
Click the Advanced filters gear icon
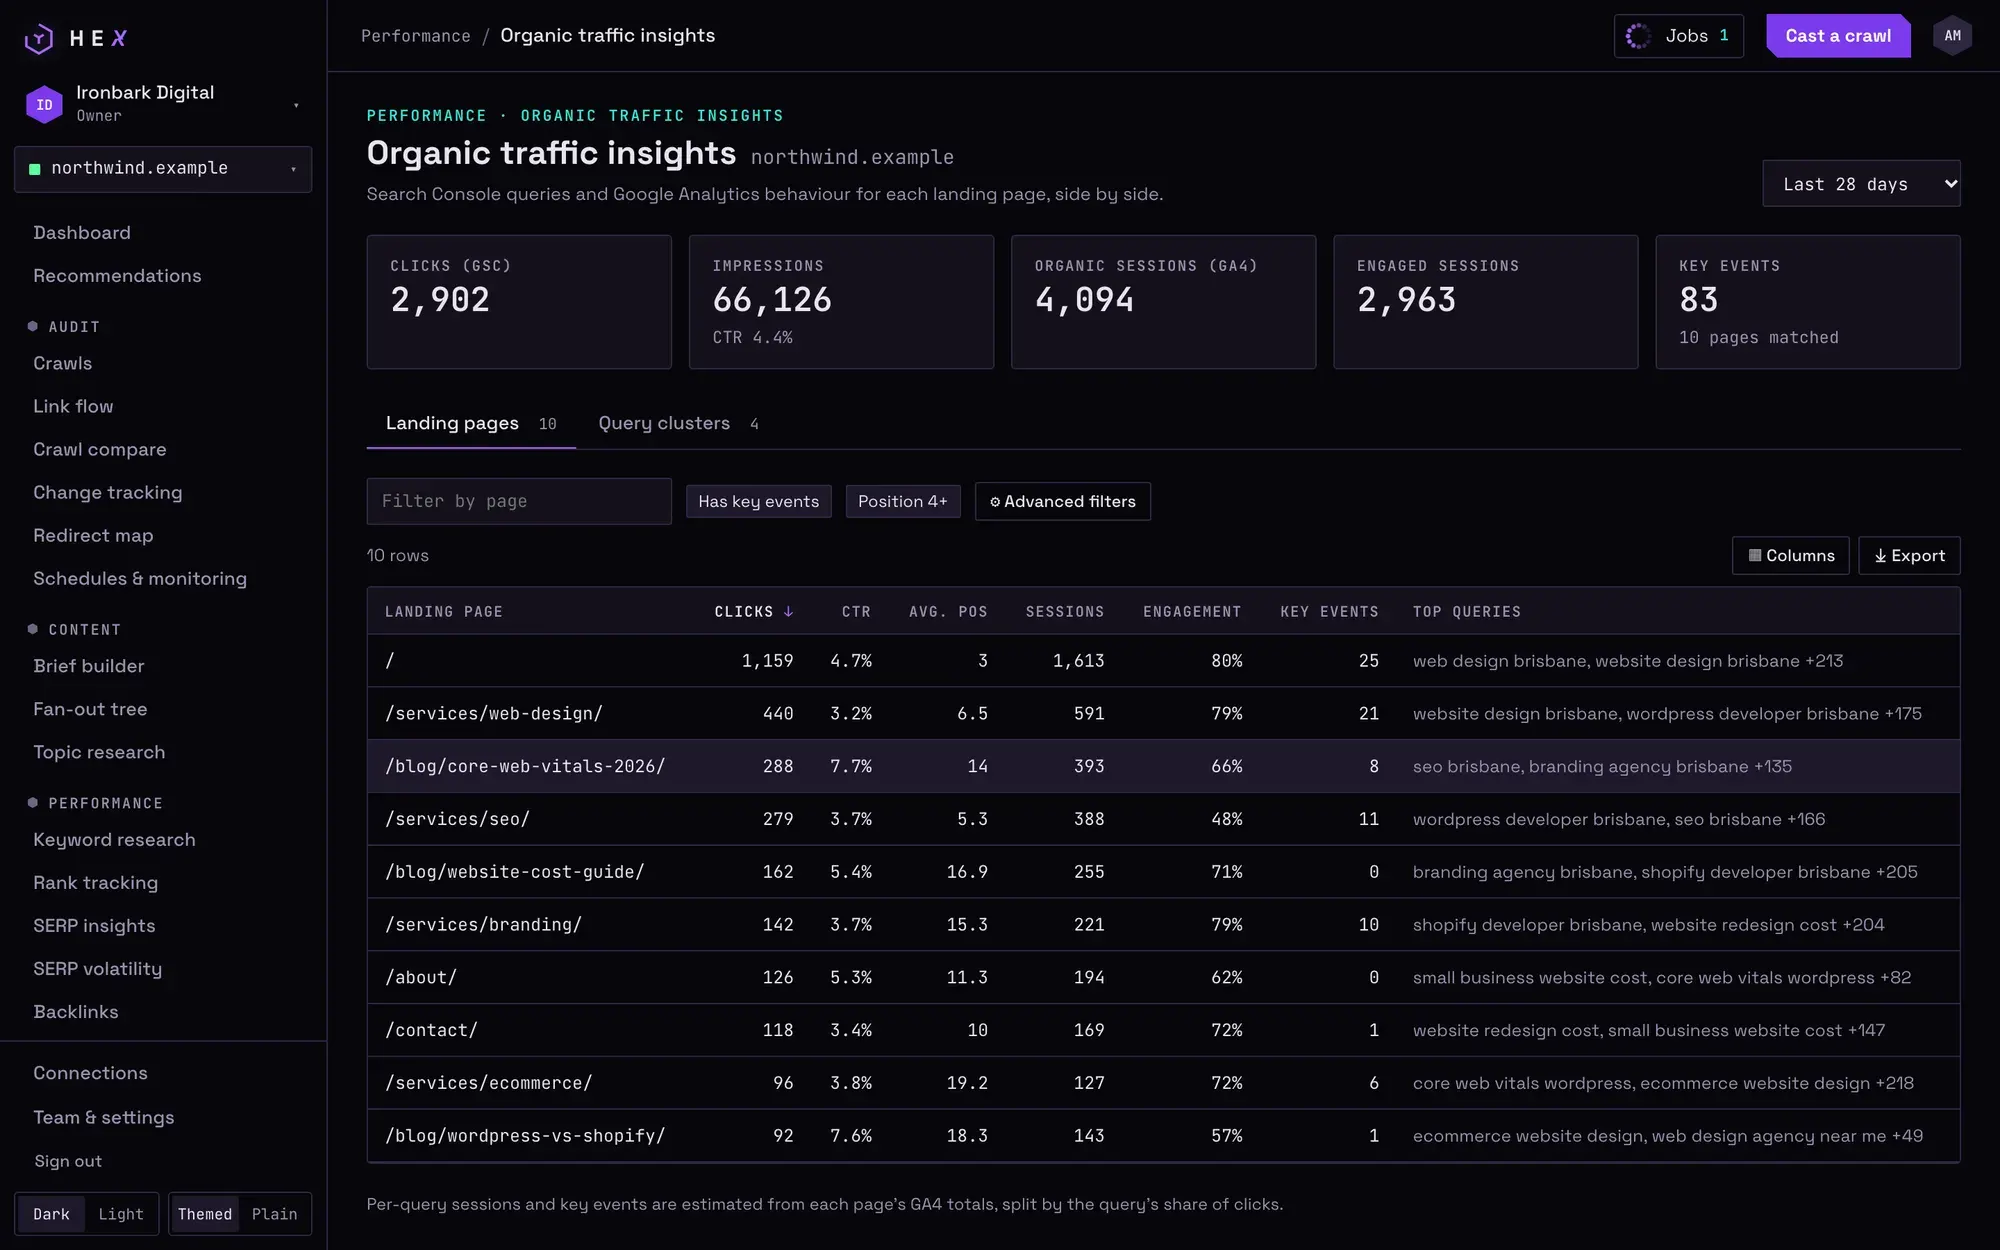pos(995,502)
